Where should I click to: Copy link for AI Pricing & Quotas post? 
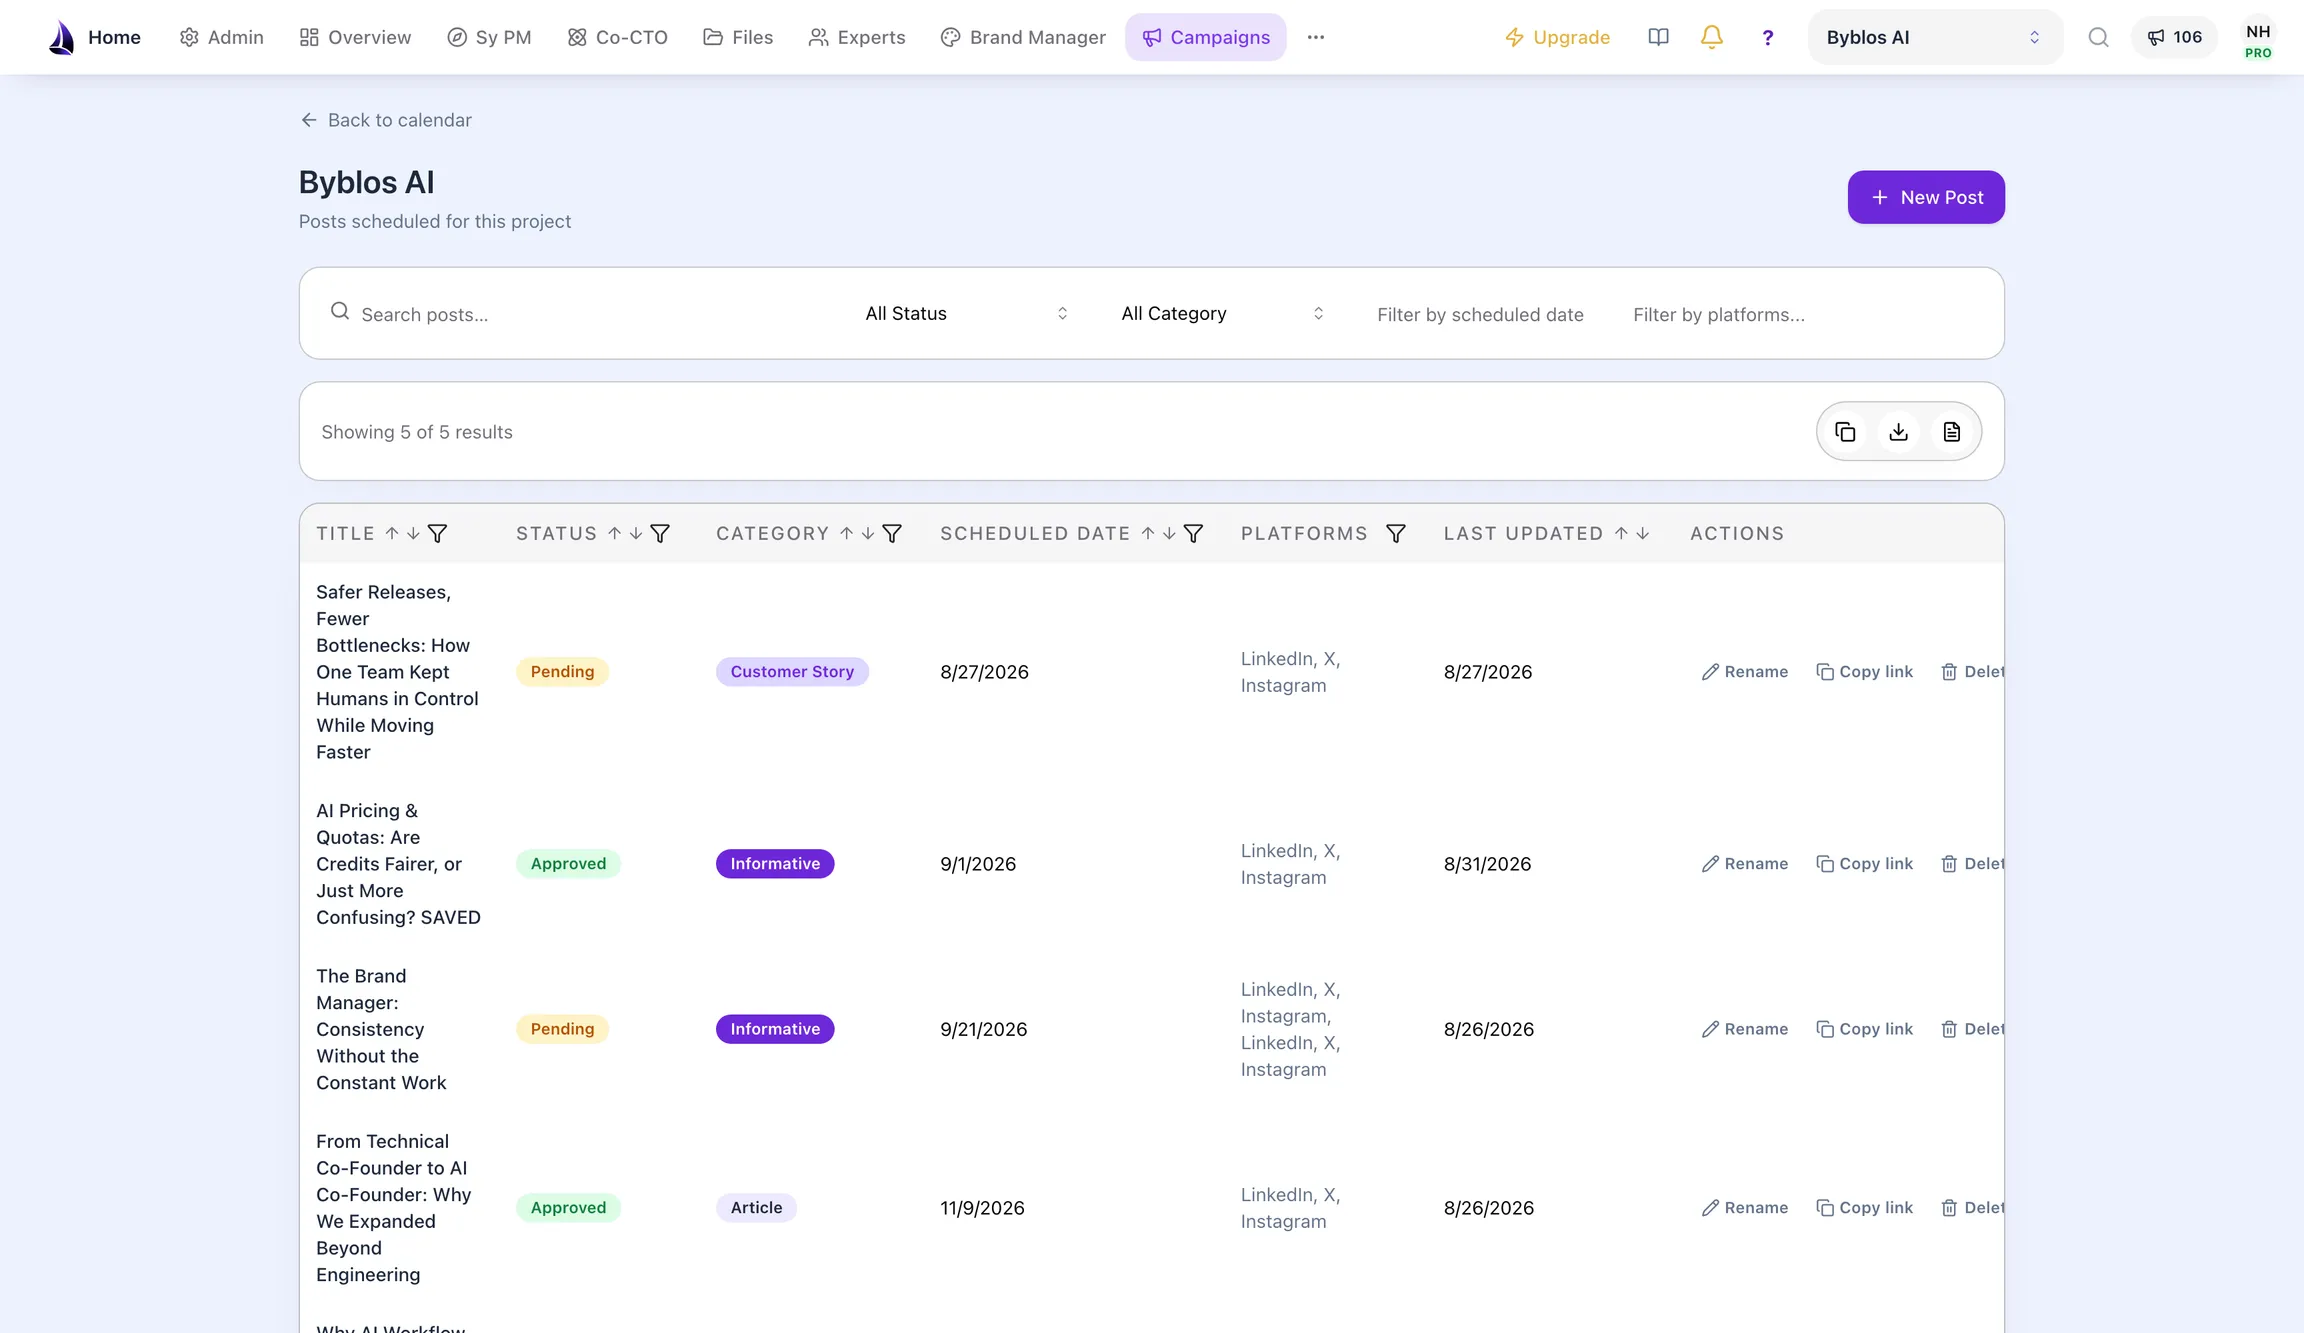coord(1864,864)
